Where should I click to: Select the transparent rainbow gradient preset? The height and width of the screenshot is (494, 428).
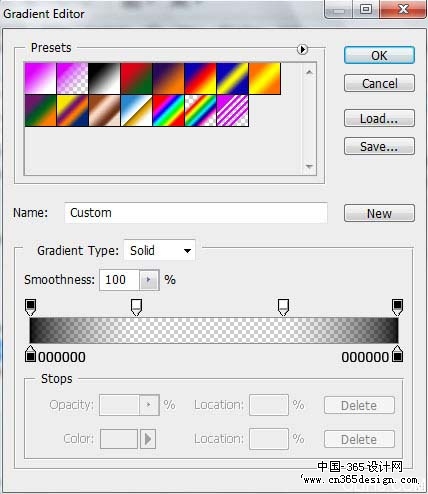tap(200, 110)
